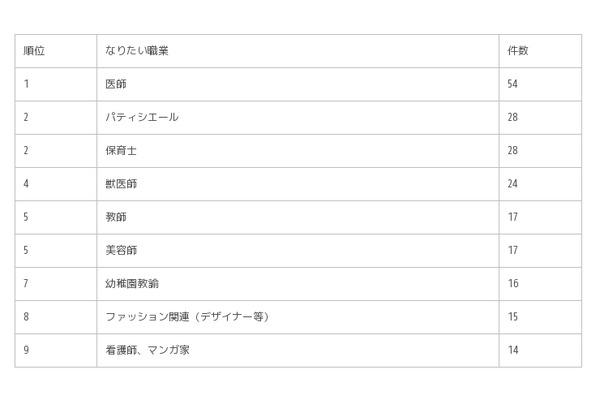Click the count 24 for 獣医師
This screenshot has width=600, height=400.
[512, 184]
